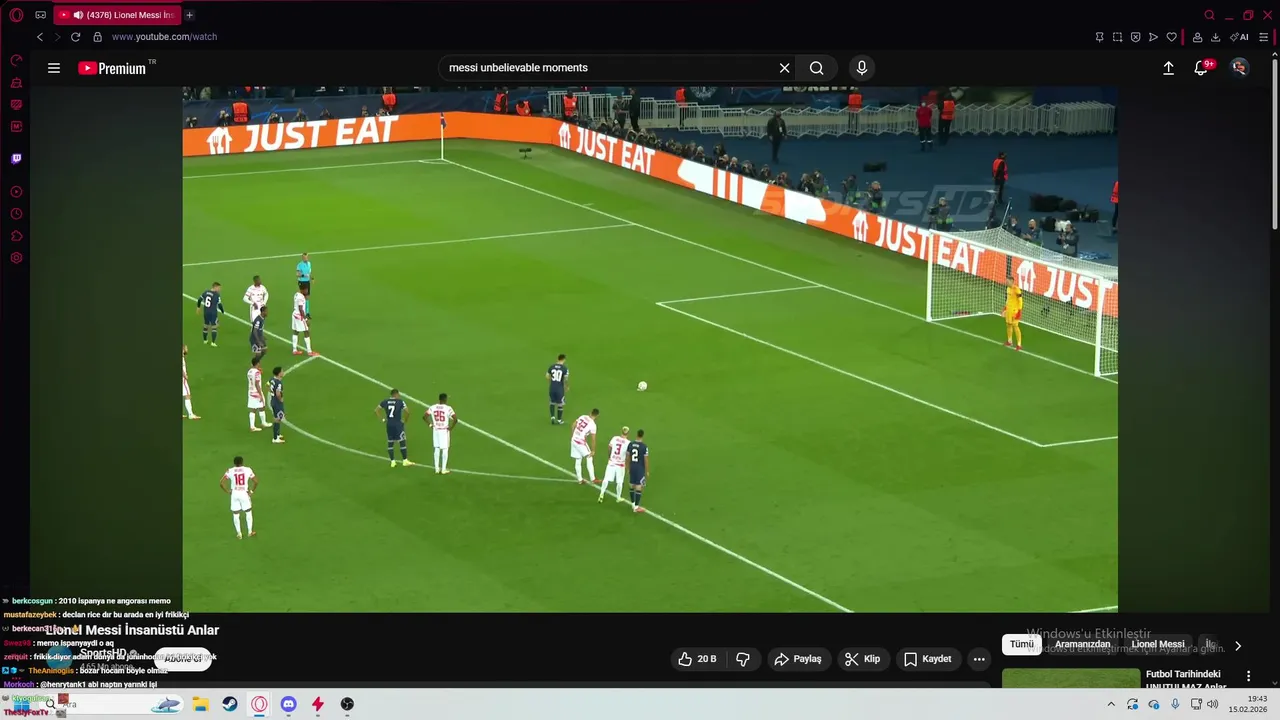Add page to bookmarks heart icon

pyautogui.click(x=1171, y=37)
